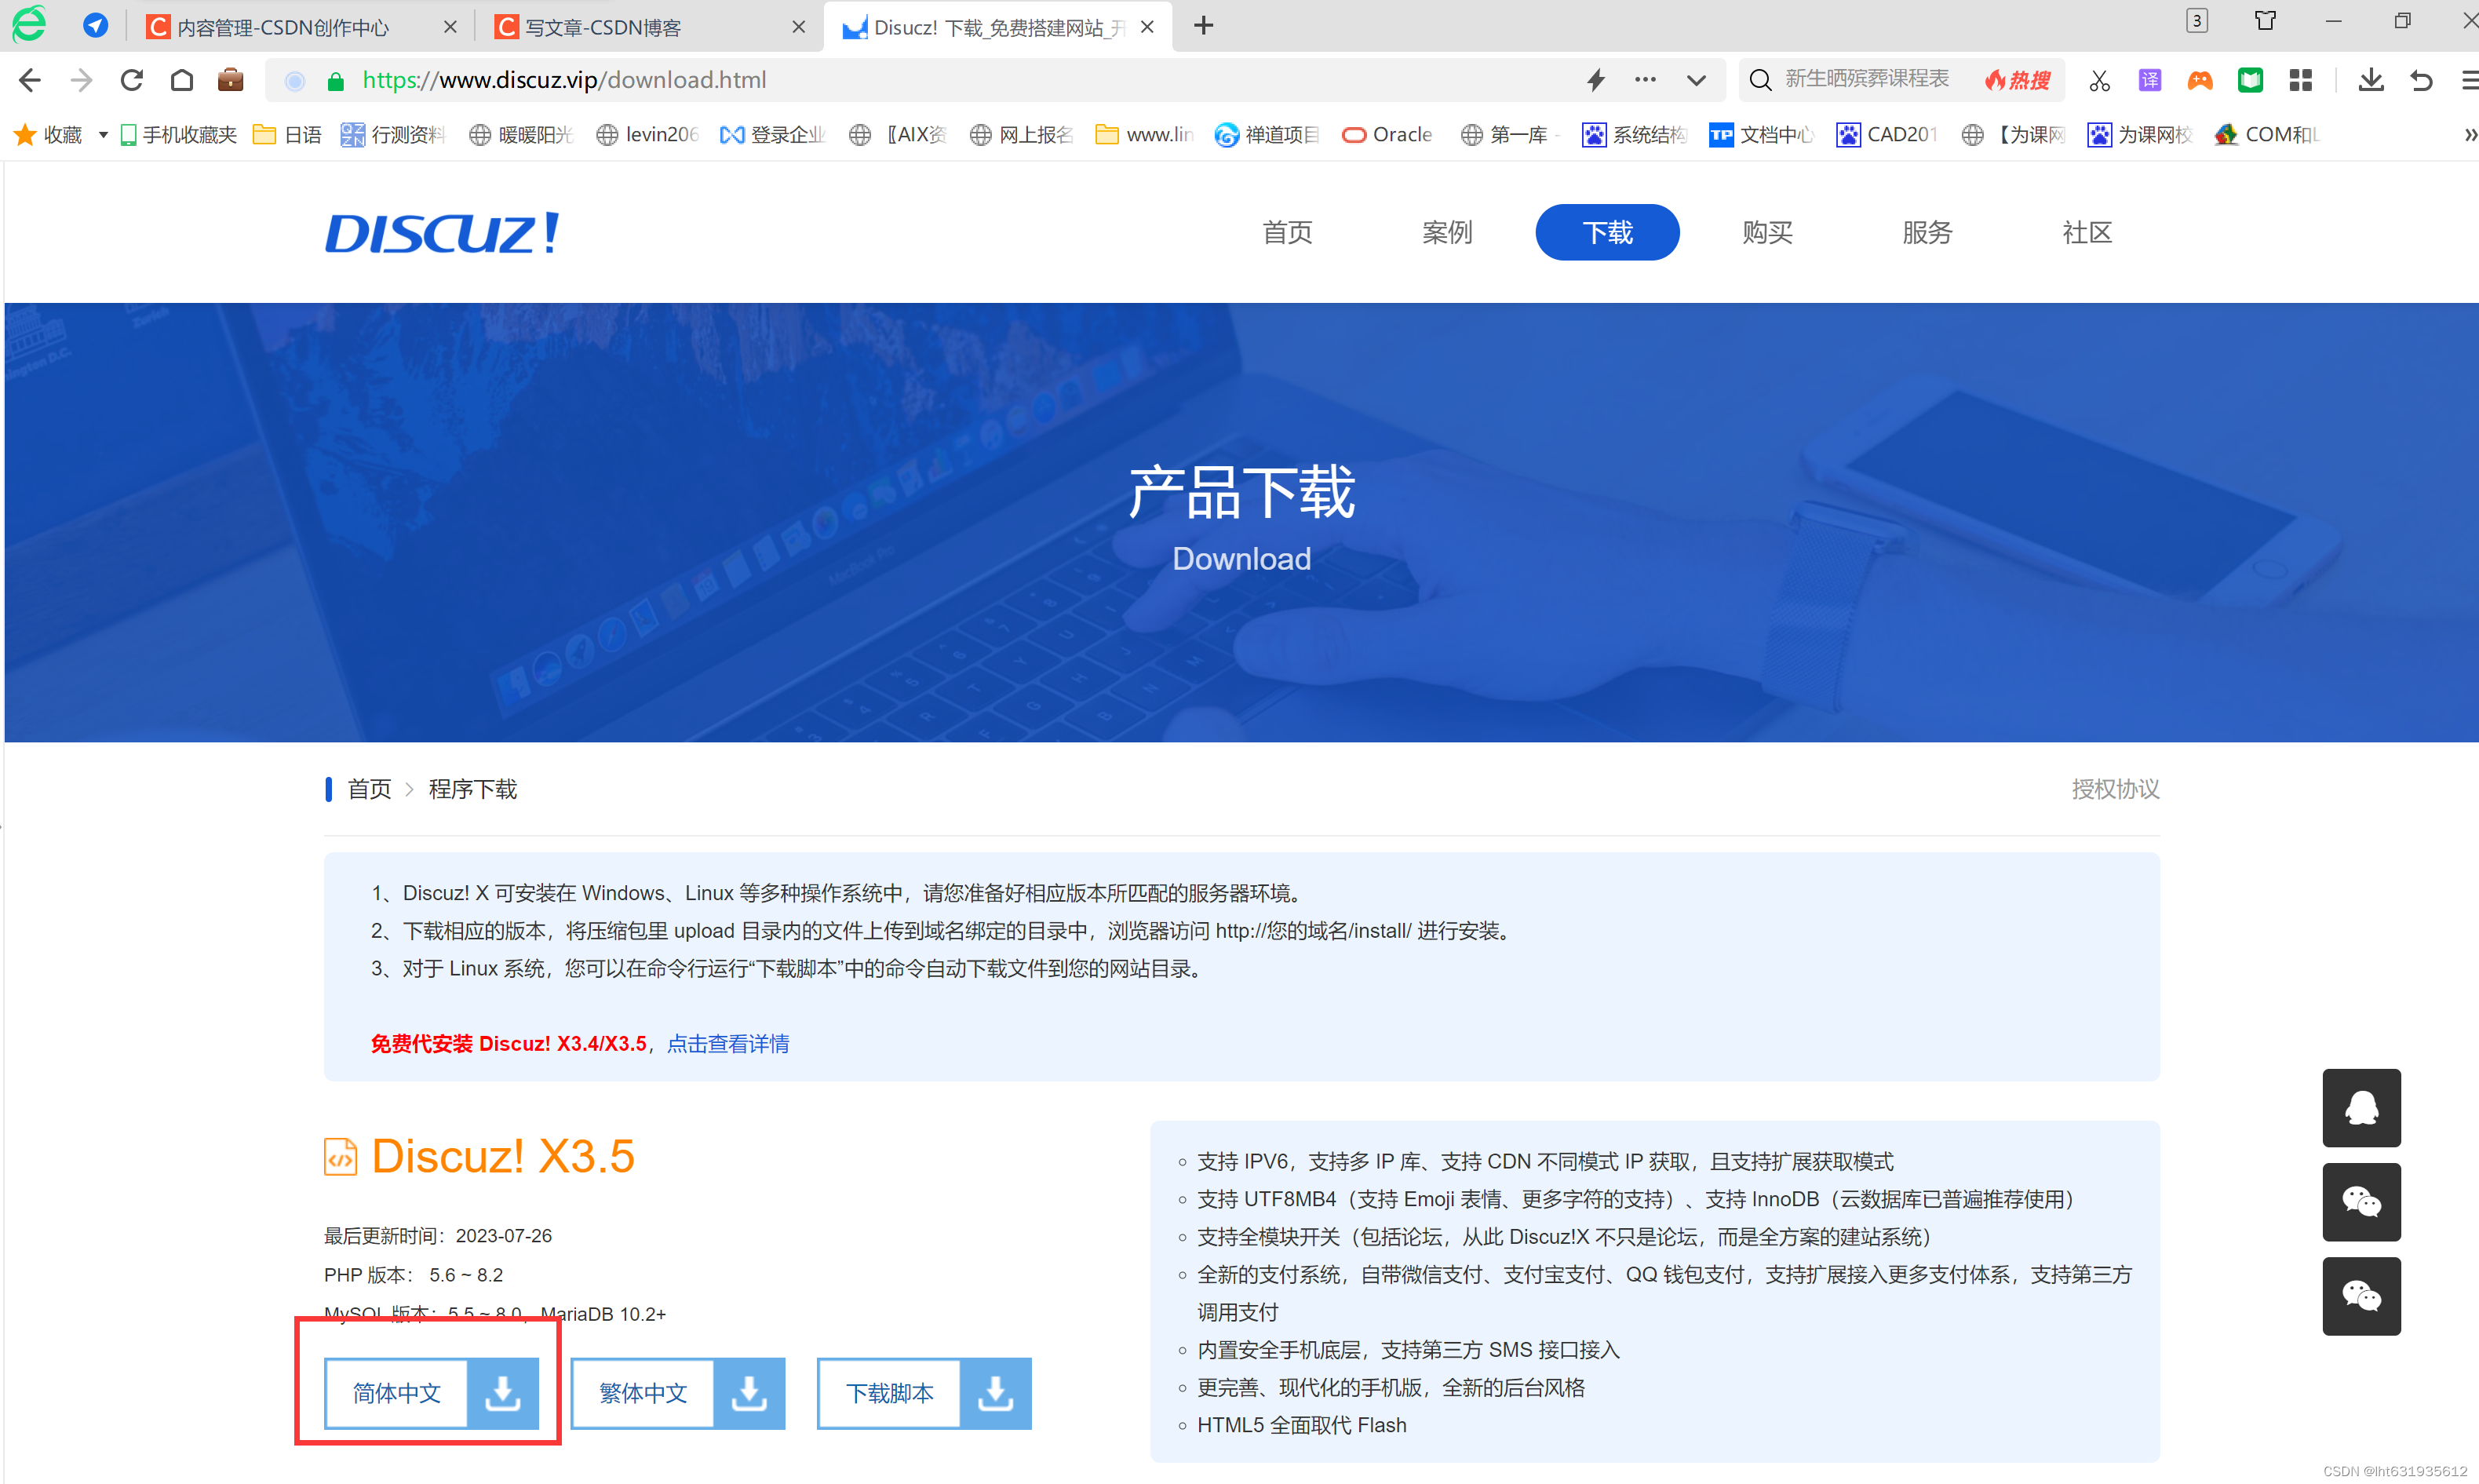The width and height of the screenshot is (2479, 1484).
Task: Click the 简体中文 download button
Action: point(430,1393)
